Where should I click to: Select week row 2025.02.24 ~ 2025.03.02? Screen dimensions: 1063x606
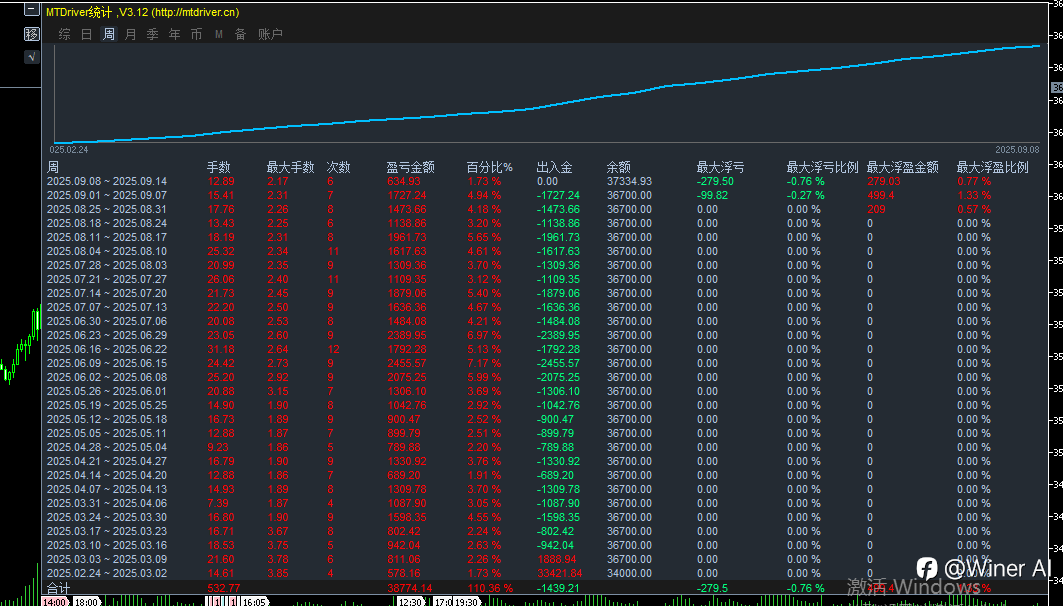click(106, 573)
